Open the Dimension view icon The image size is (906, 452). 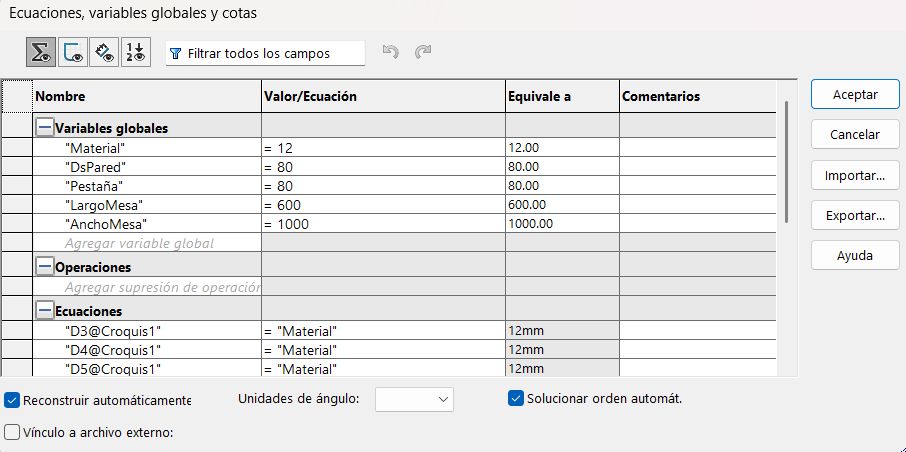(x=104, y=53)
